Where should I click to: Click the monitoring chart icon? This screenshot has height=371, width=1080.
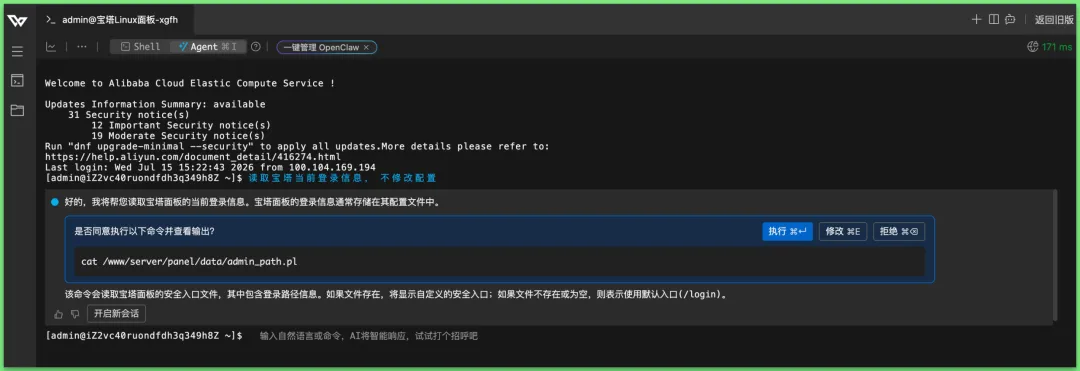pos(51,47)
